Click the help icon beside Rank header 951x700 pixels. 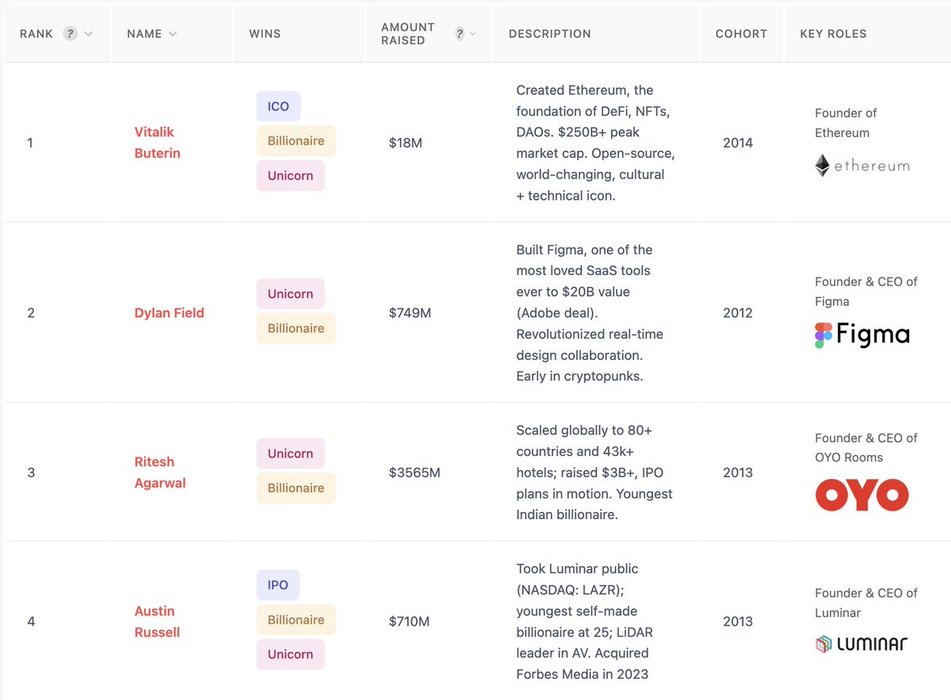click(70, 33)
